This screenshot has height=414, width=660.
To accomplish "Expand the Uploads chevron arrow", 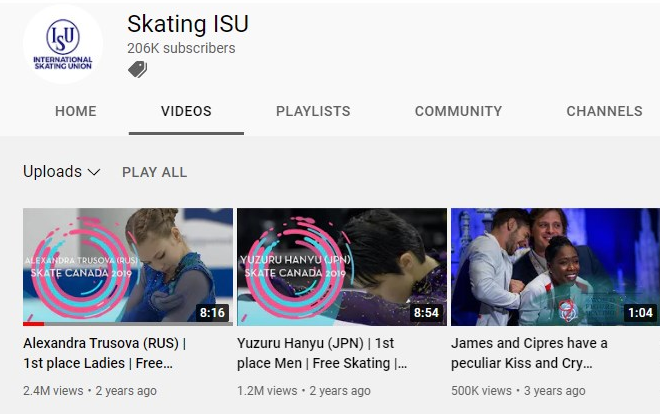I will pos(94,172).
